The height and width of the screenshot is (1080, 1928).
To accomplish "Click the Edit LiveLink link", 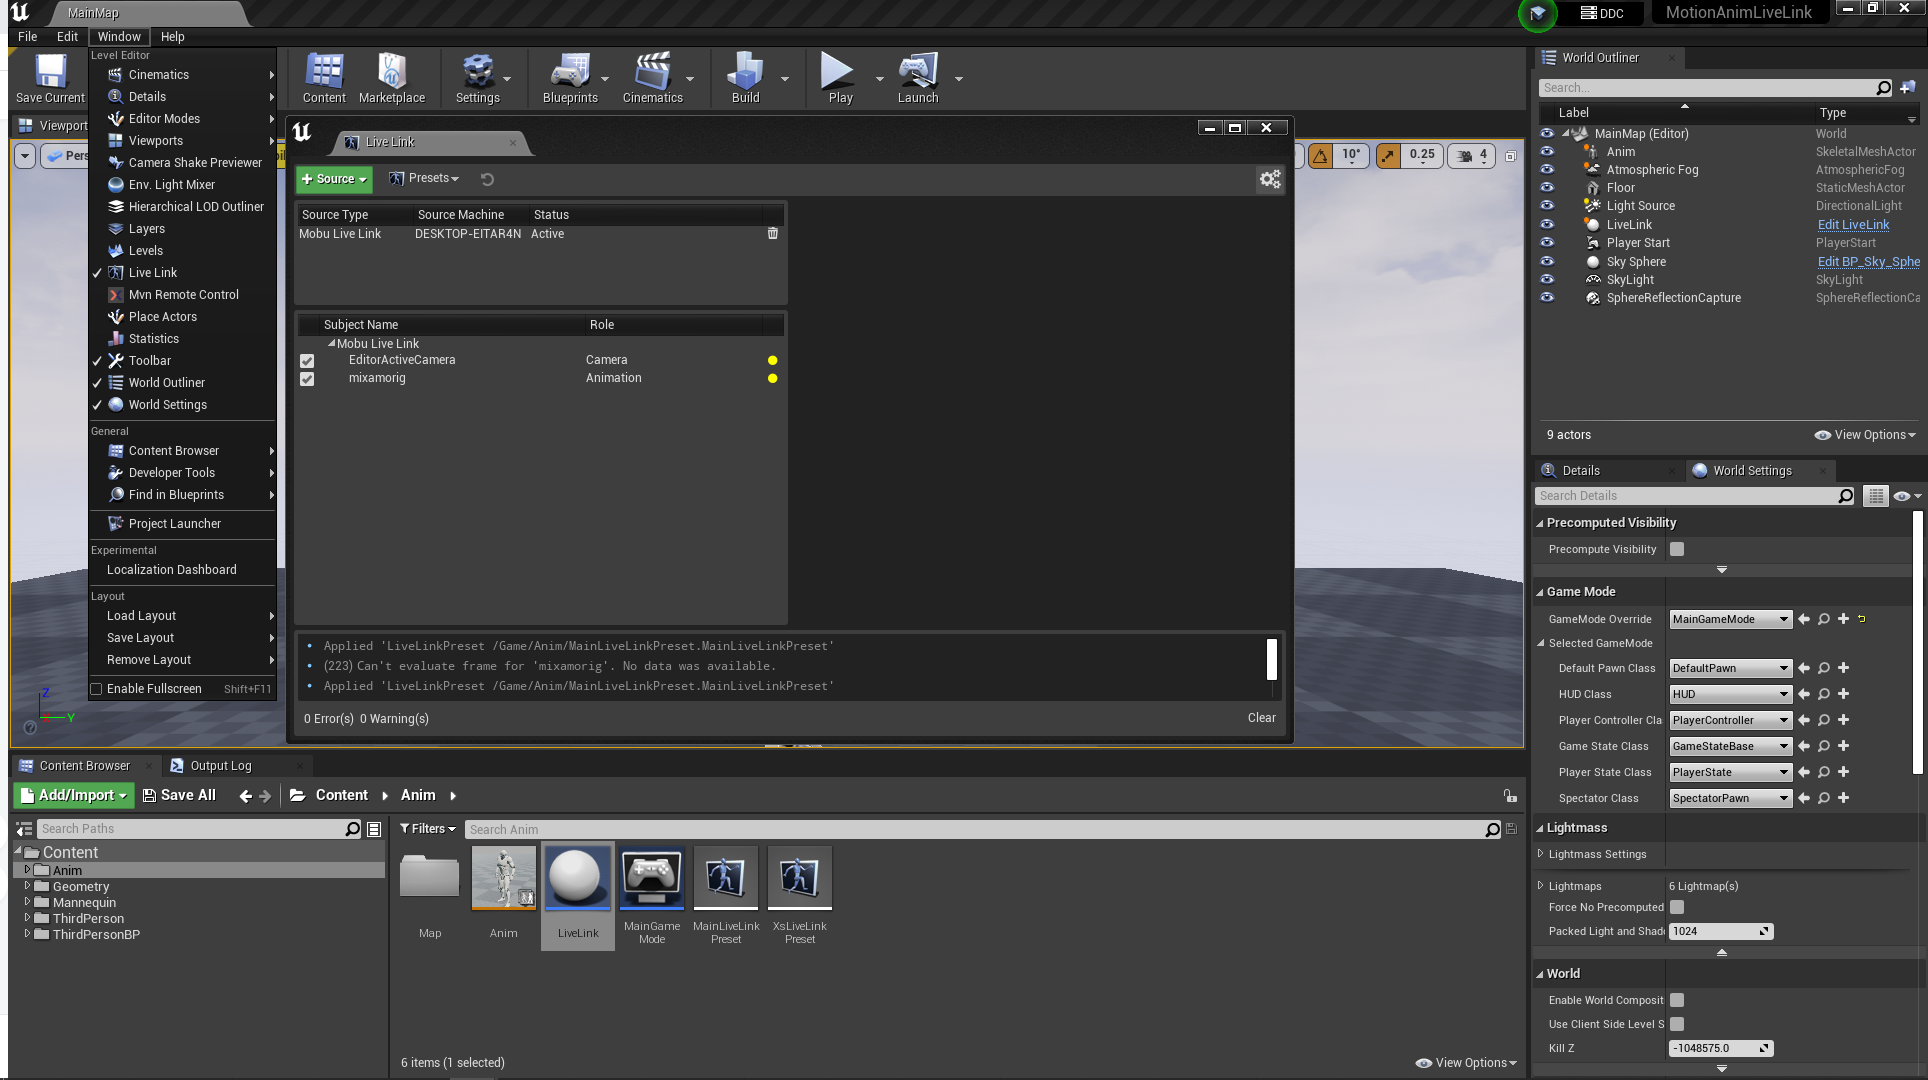I will (x=1852, y=225).
